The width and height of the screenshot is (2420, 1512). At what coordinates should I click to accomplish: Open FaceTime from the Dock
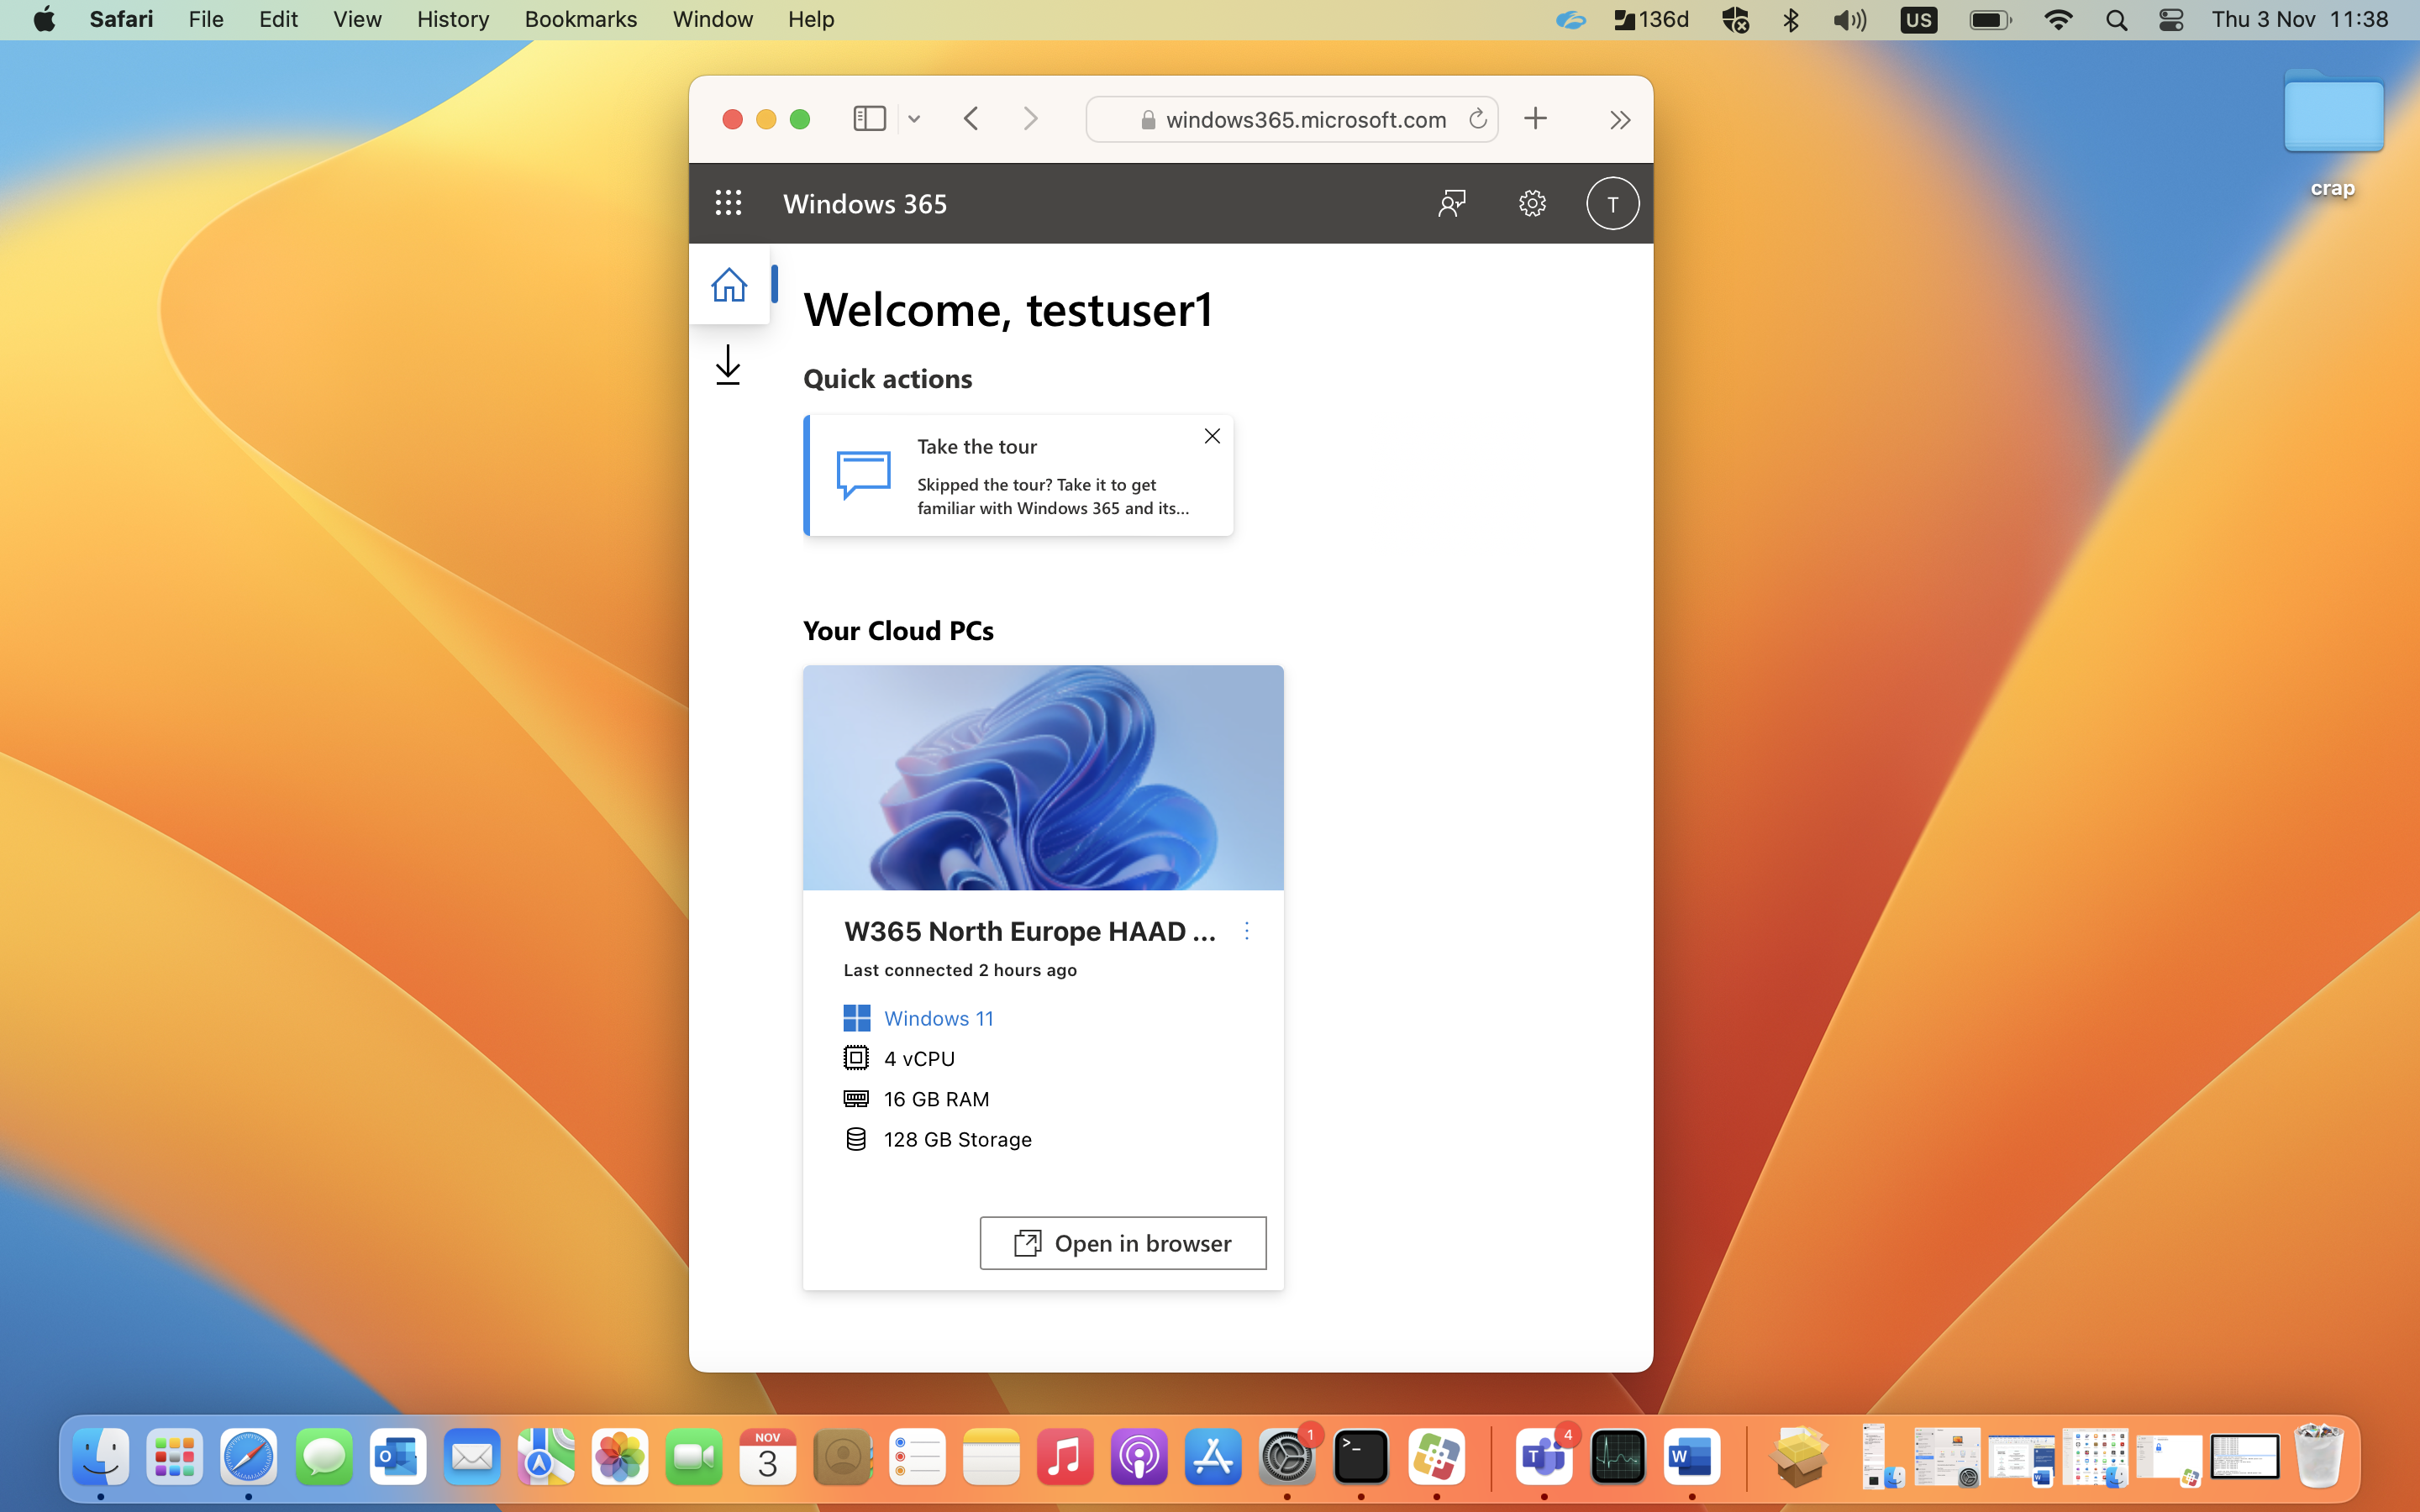[x=694, y=1456]
